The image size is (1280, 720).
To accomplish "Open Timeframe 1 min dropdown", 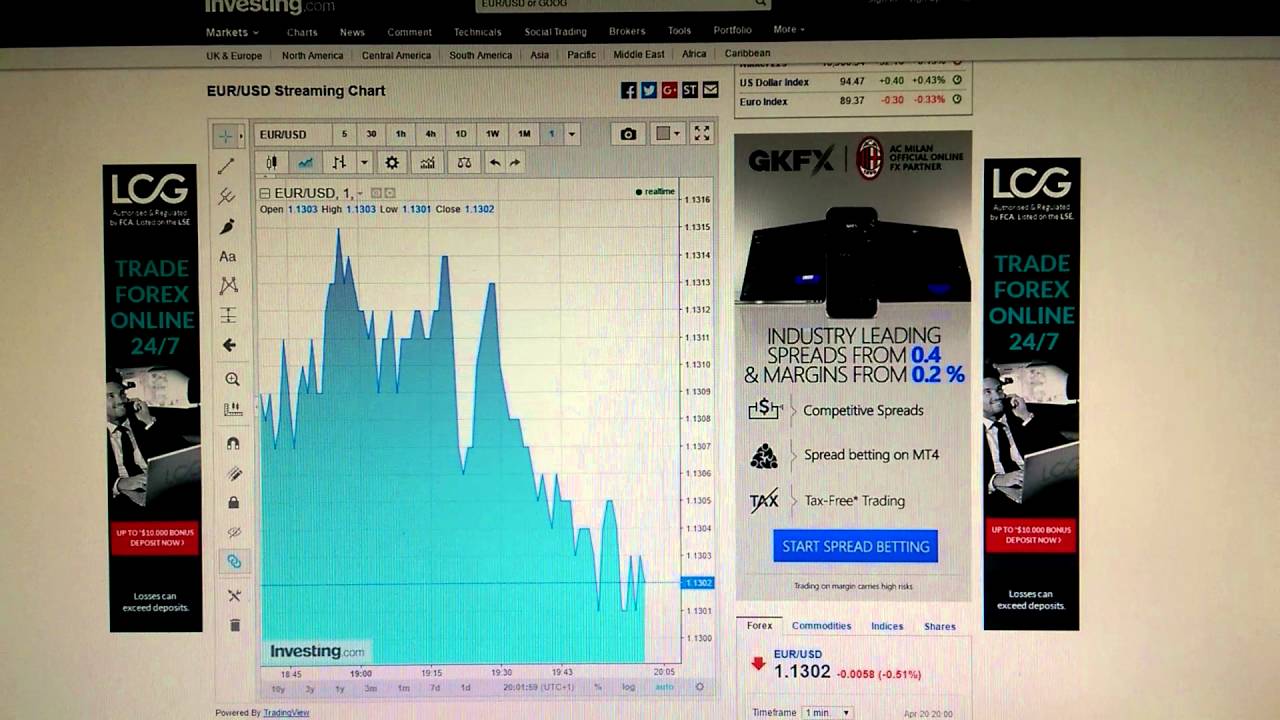I will [x=828, y=713].
